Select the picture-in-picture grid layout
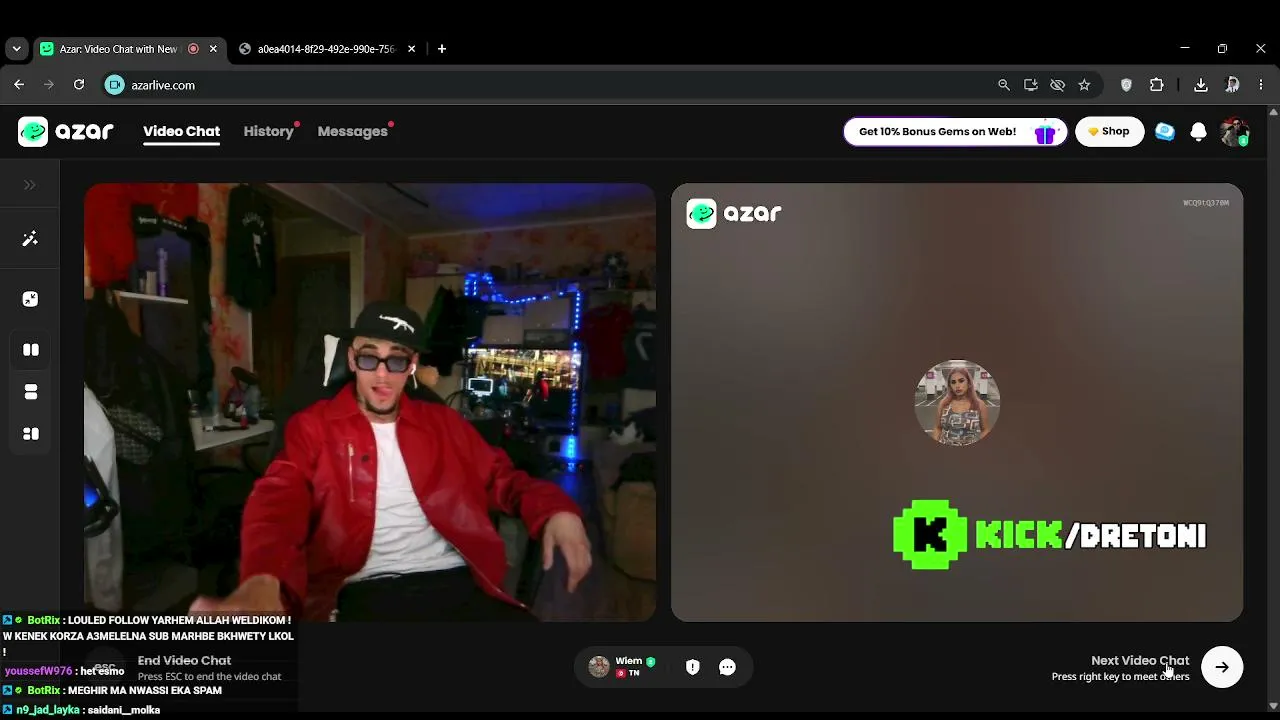Screen dimensions: 1280x720 point(31,434)
